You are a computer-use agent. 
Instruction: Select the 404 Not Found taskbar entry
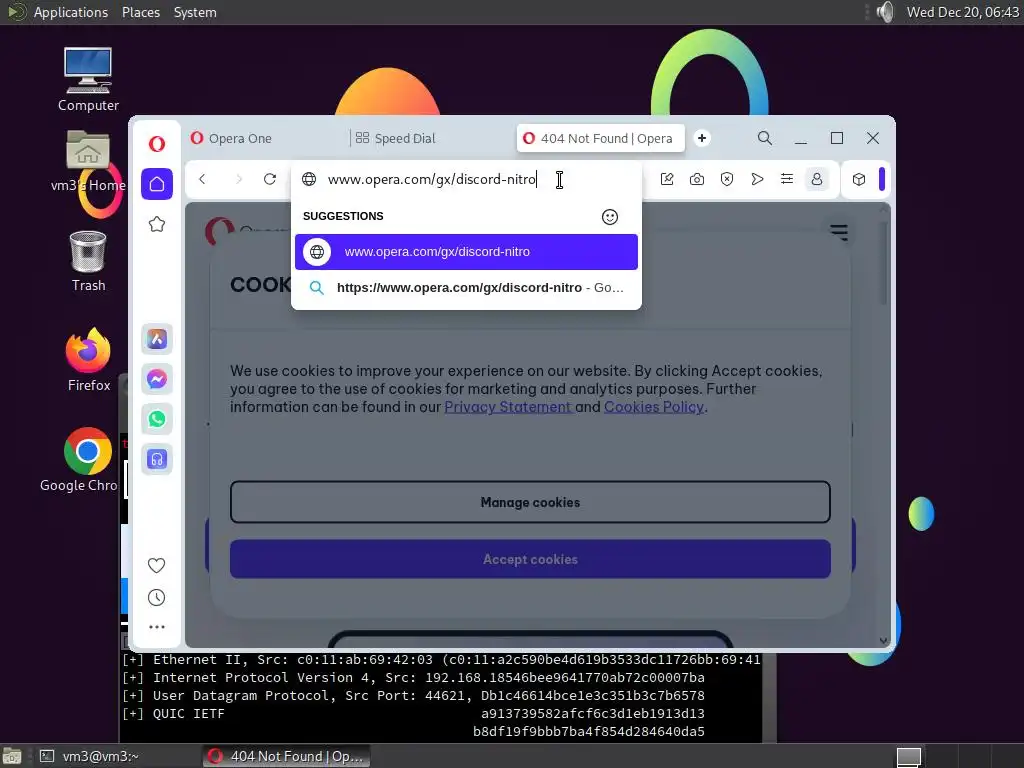click(x=286, y=756)
